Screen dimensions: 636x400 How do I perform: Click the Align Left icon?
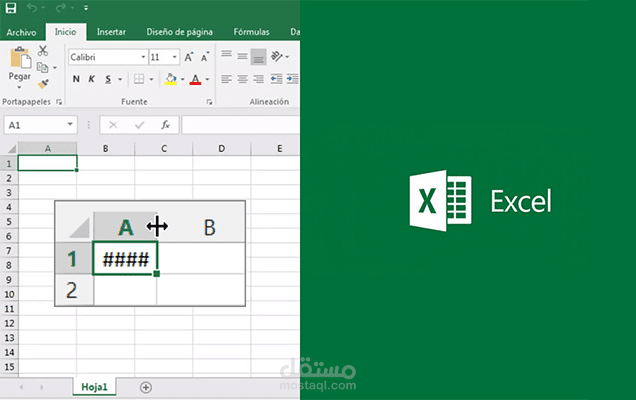click(x=226, y=79)
